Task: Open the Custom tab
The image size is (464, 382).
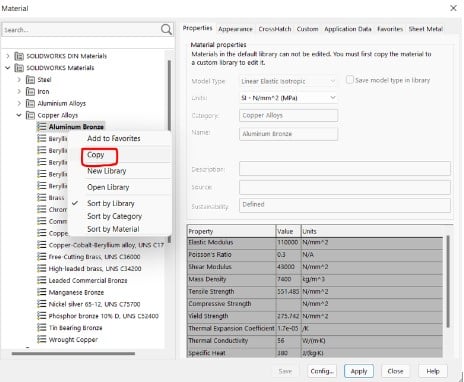Action: (307, 29)
